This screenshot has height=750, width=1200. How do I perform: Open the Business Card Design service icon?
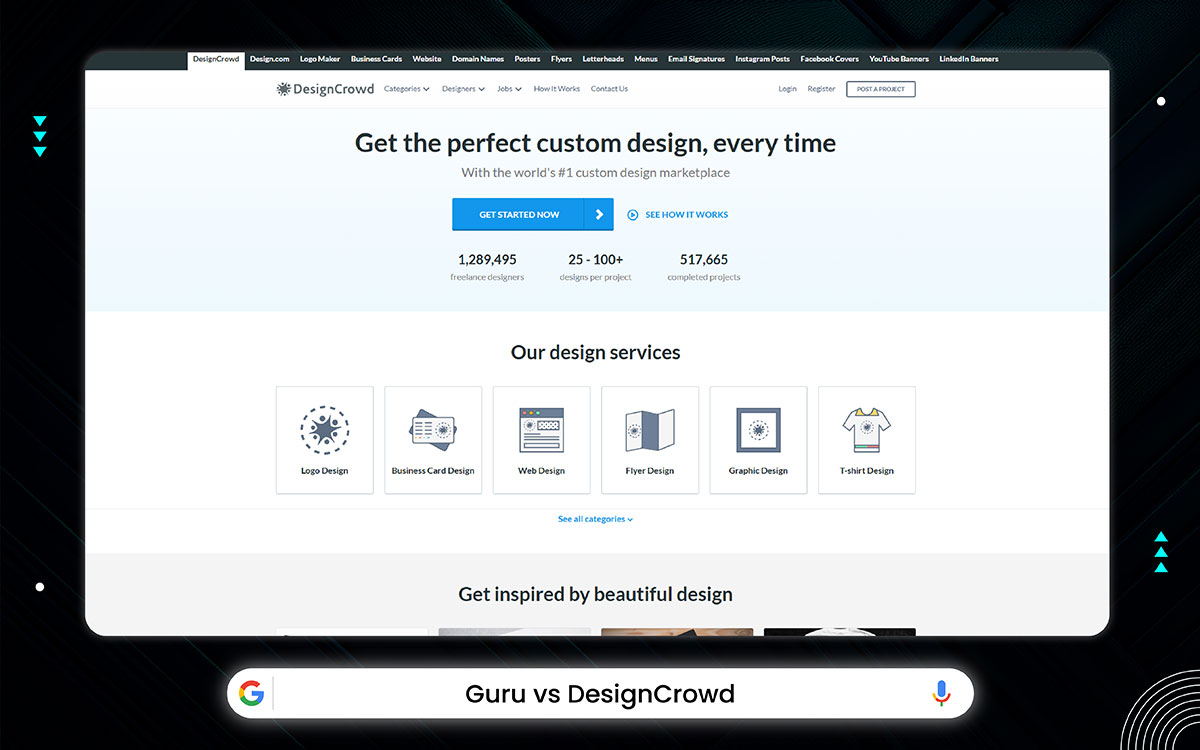(433, 430)
